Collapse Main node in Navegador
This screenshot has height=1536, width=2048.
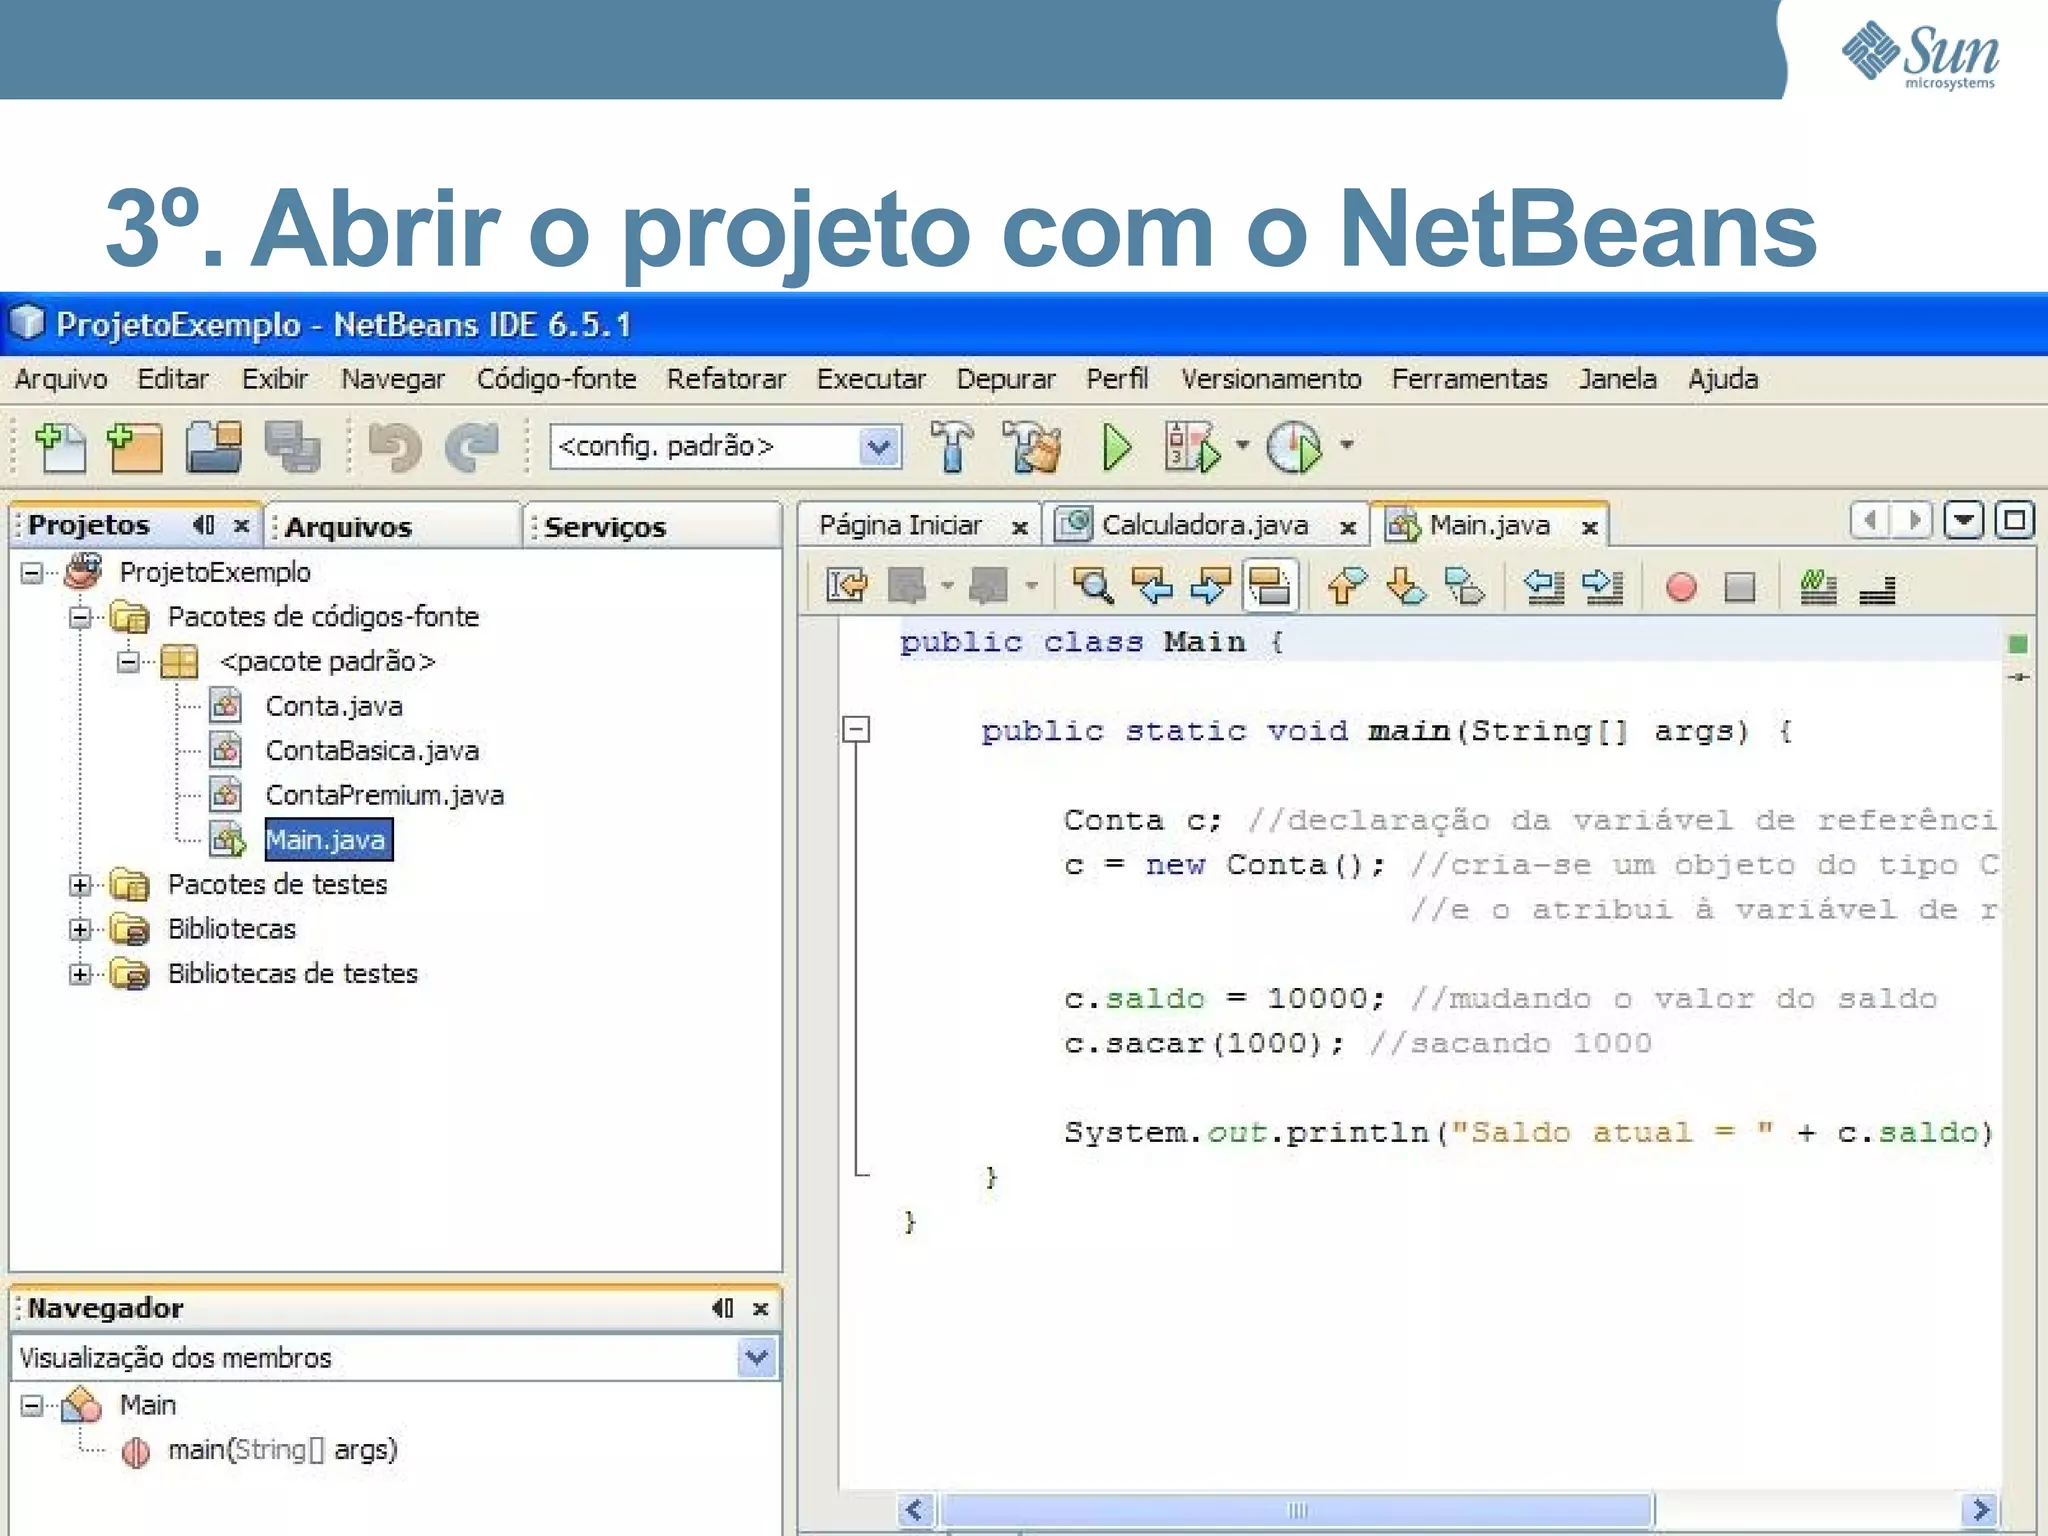[32, 1406]
